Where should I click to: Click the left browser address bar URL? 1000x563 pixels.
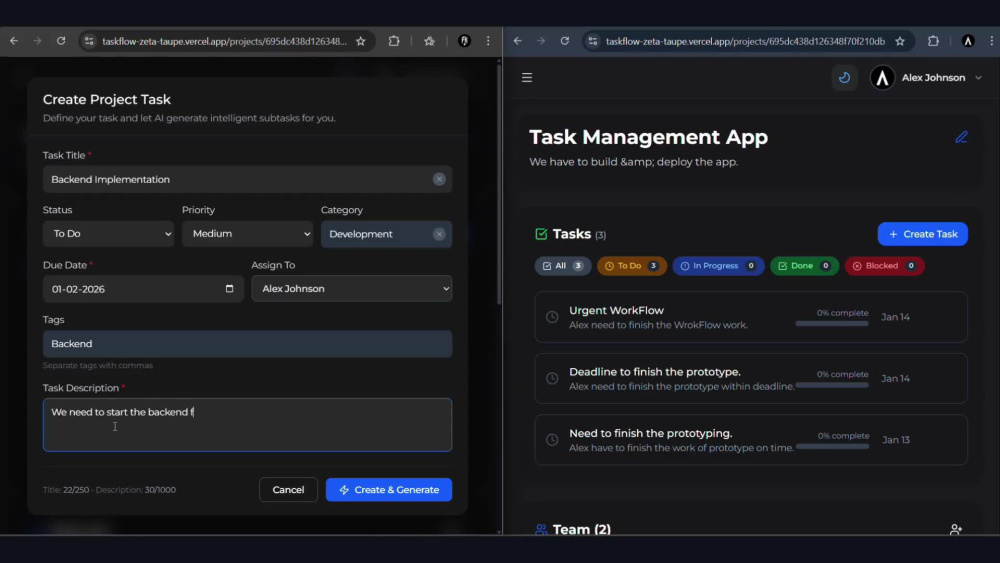[x=224, y=41]
